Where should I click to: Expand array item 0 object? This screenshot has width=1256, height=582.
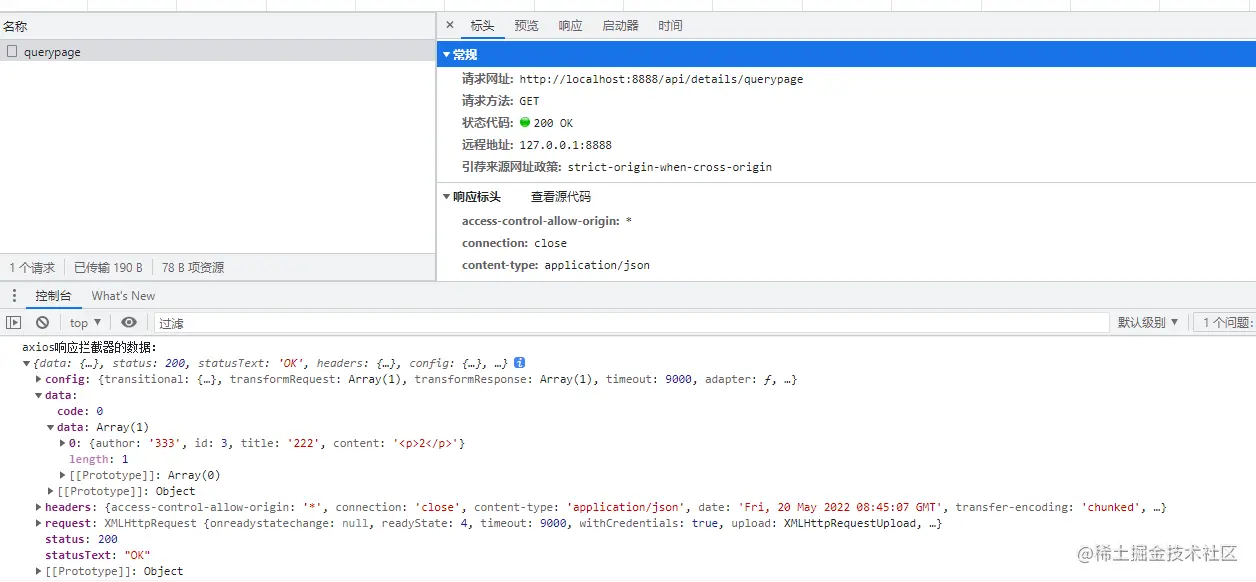click(x=63, y=443)
